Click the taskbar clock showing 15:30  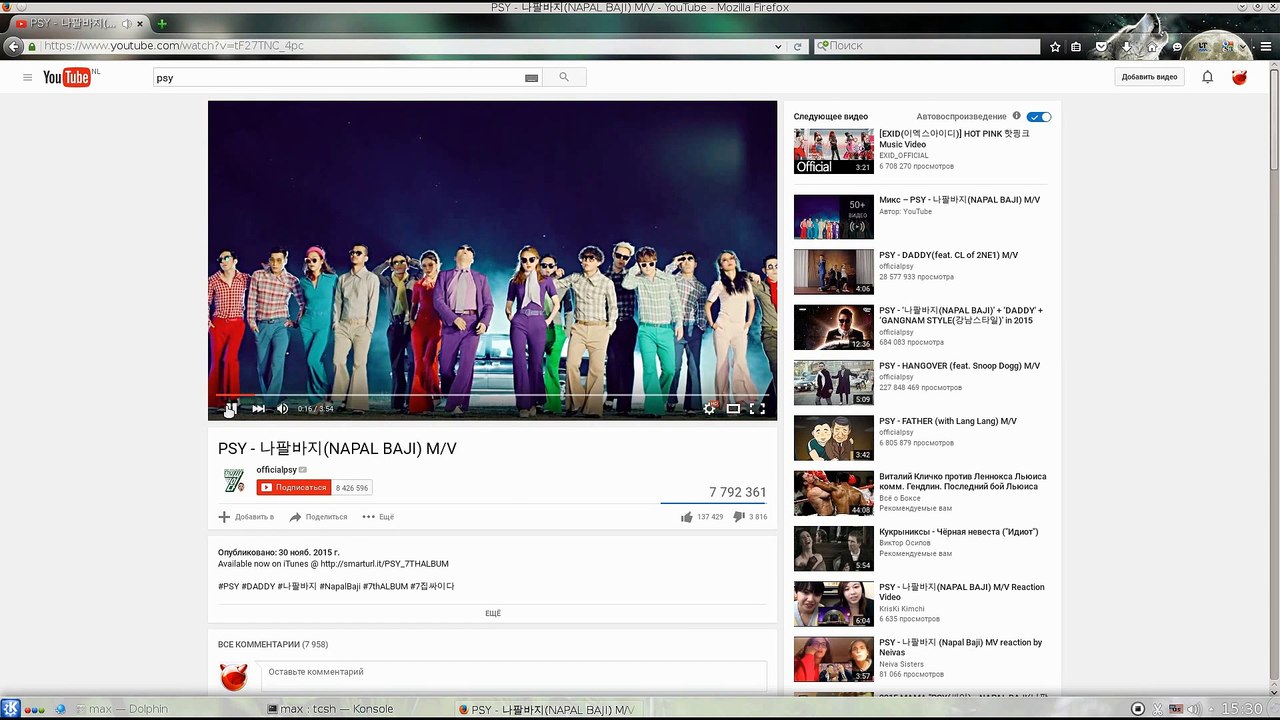(1241, 709)
